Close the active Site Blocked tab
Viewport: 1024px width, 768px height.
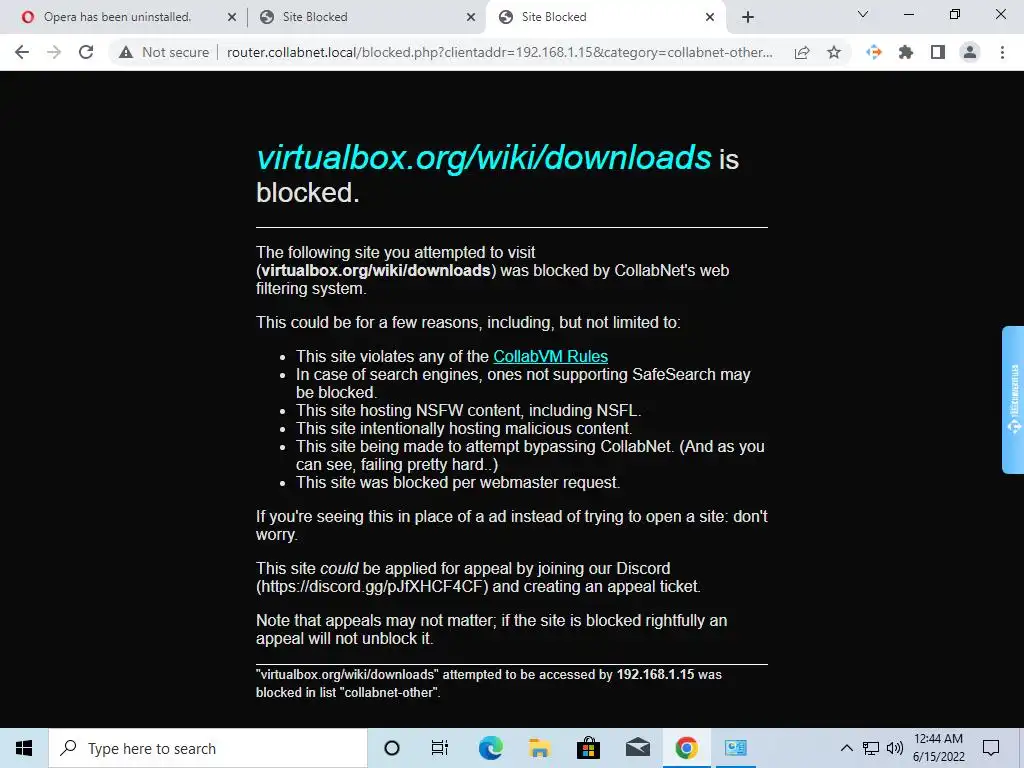[x=710, y=18]
